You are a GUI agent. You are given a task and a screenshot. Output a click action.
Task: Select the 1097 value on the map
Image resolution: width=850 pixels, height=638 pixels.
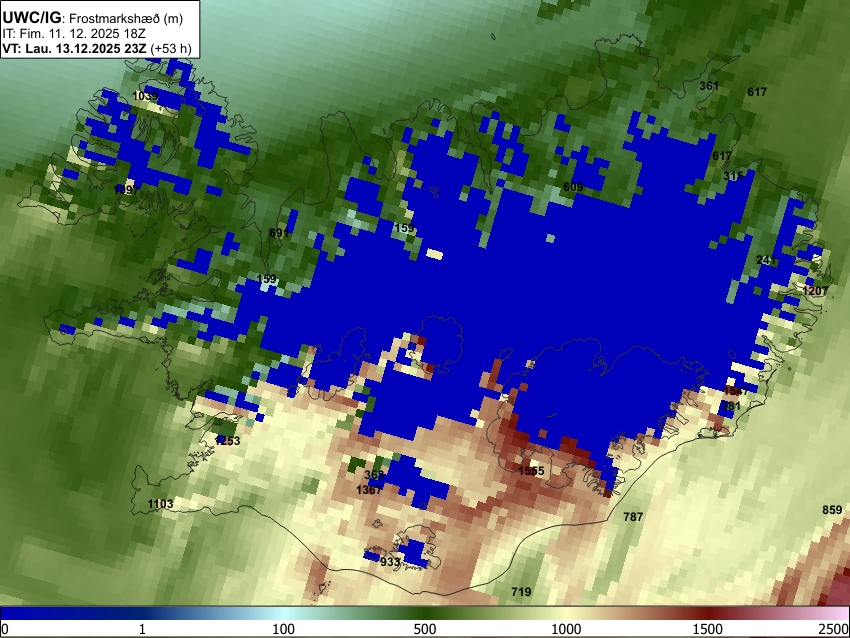tap(126, 190)
